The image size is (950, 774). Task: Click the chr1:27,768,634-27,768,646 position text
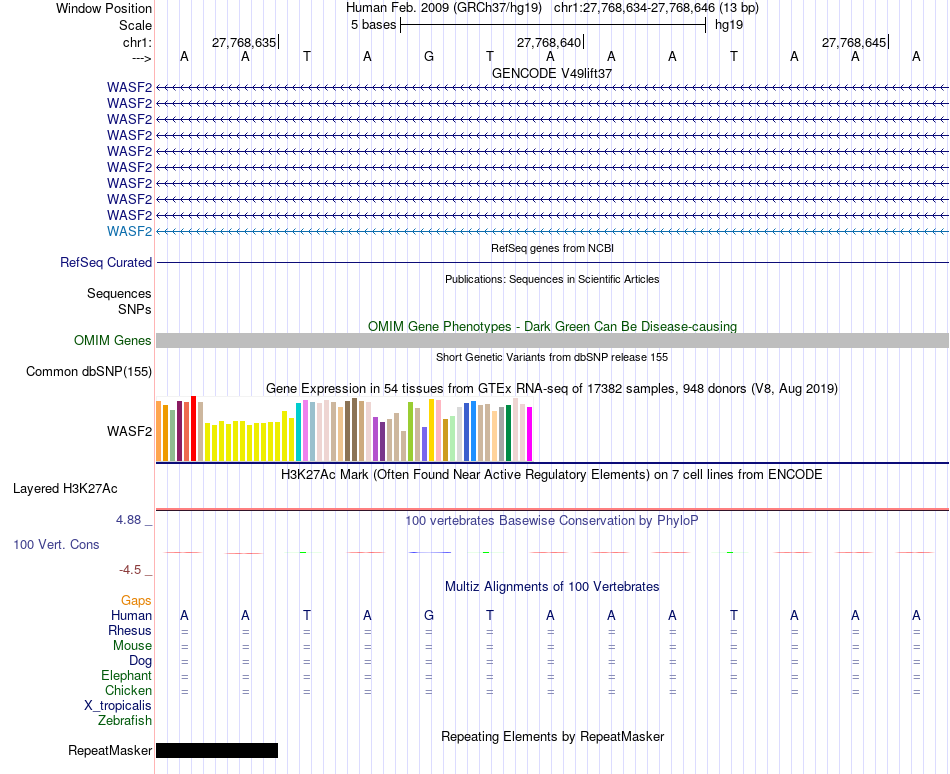pyautogui.click(x=656, y=8)
